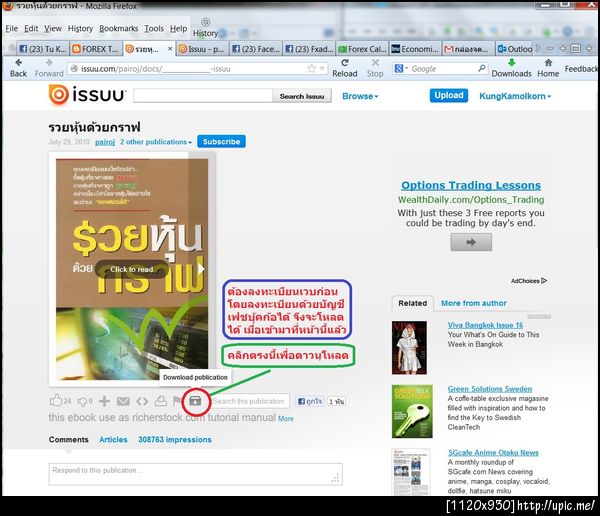Open the Browse dropdown

(360, 96)
